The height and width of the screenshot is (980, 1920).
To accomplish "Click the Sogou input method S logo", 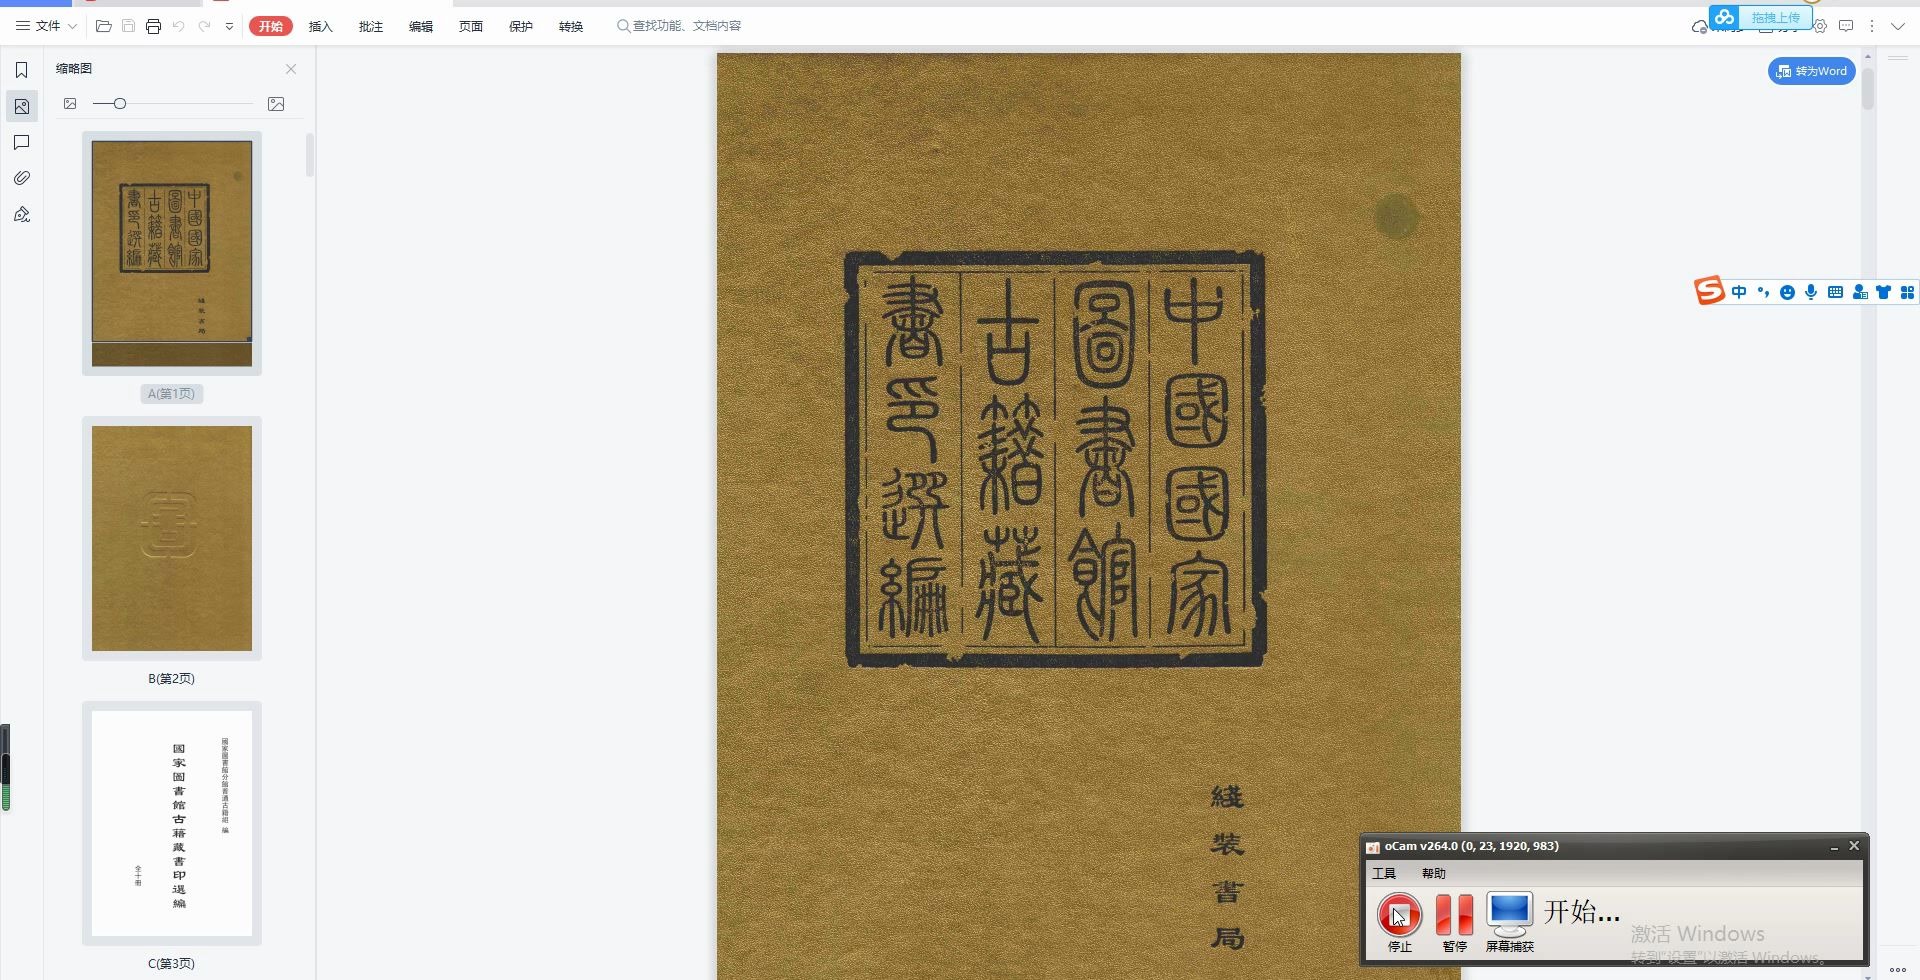I will click(1709, 291).
